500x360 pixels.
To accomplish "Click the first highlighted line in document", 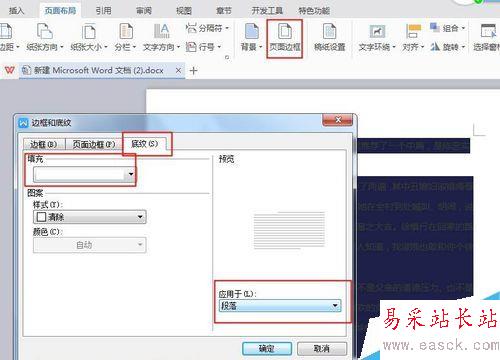I will 413,146.
